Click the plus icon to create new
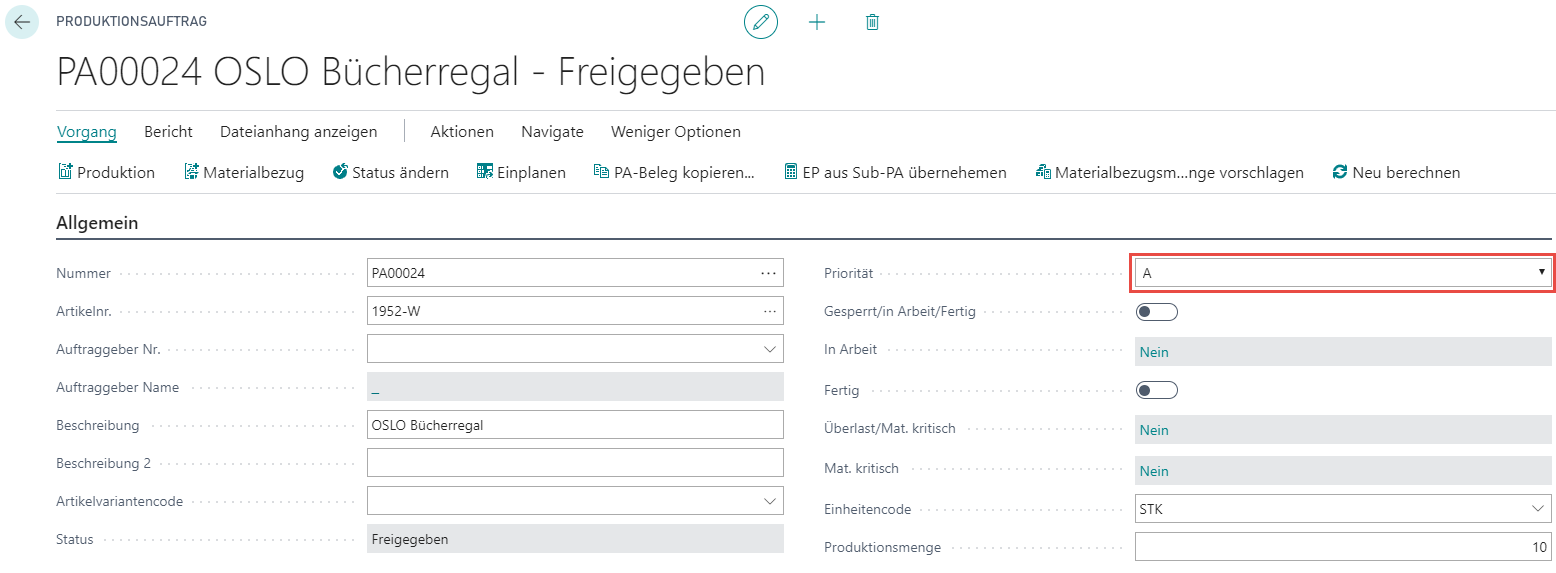This screenshot has width=1556, height=573. (817, 22)
